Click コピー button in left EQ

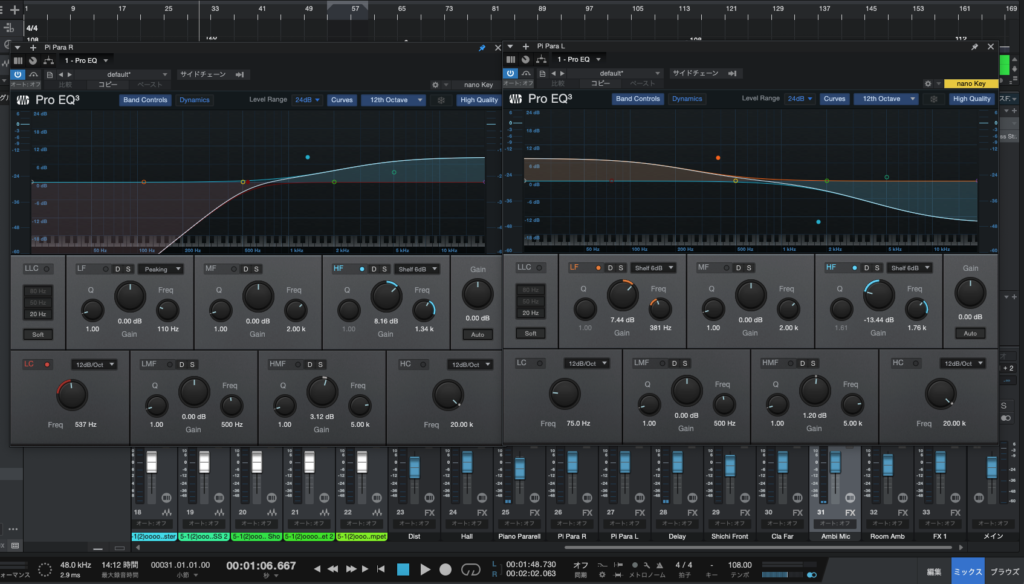point(108,85)
